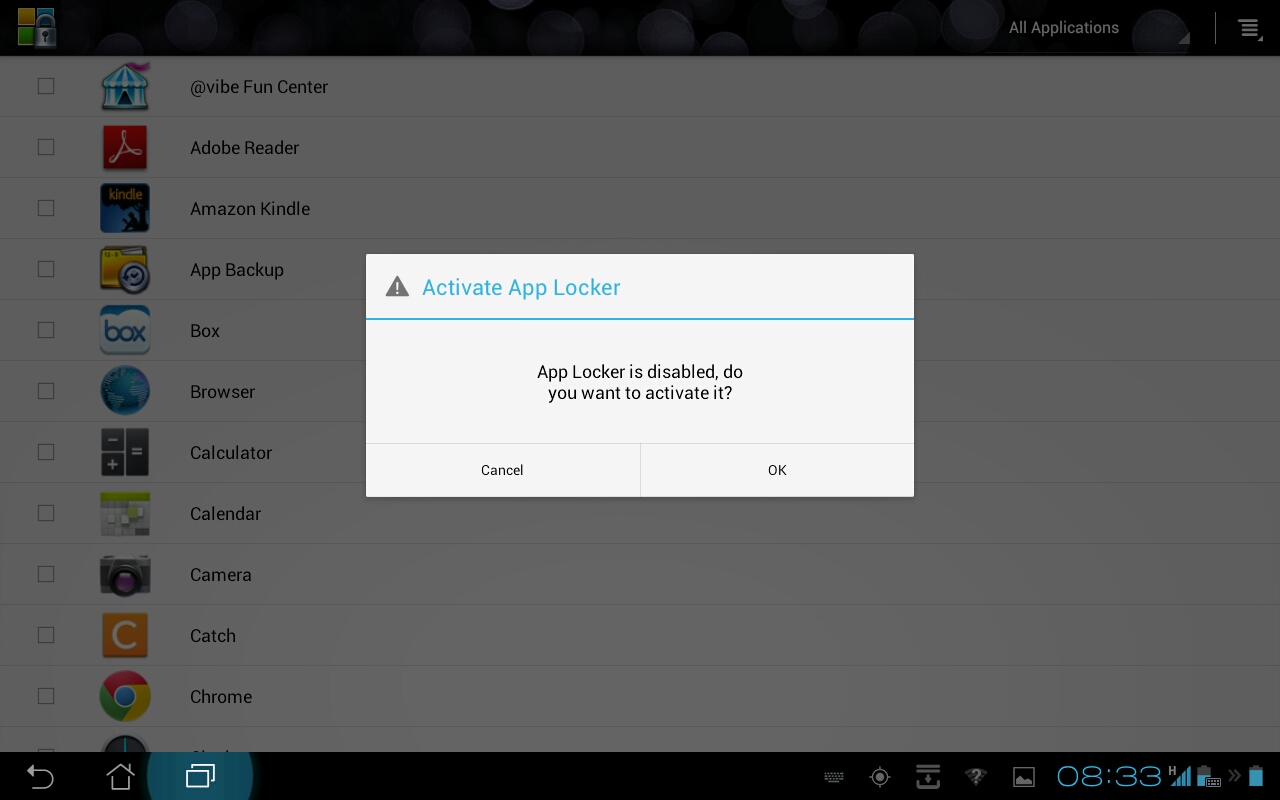Tick the Box checkbox
The height and width of the screenshot is (800, 1280).
tap(46, 331)
